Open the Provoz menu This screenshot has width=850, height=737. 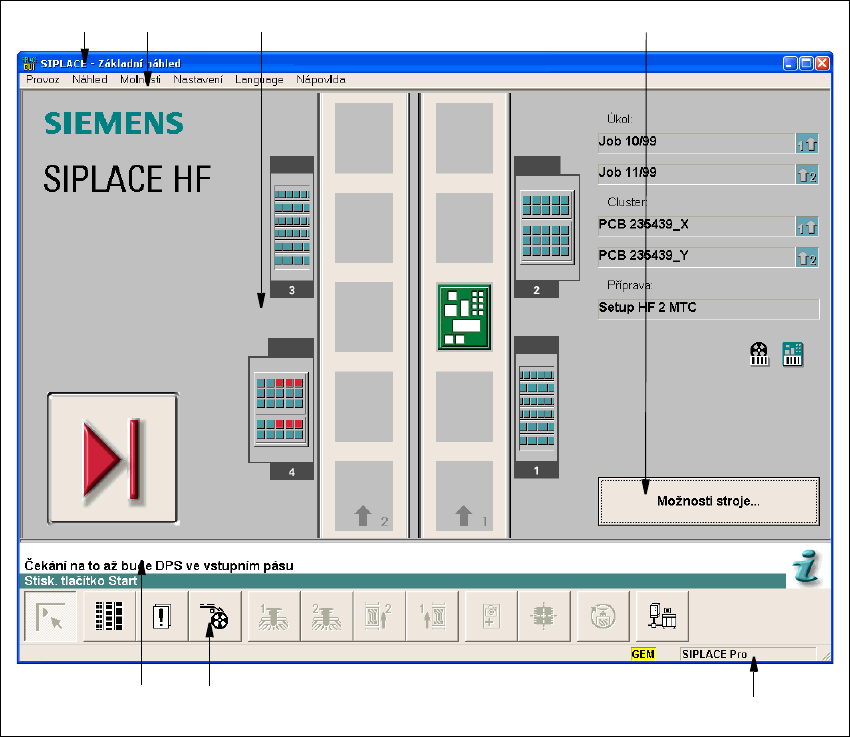[43, 80]
